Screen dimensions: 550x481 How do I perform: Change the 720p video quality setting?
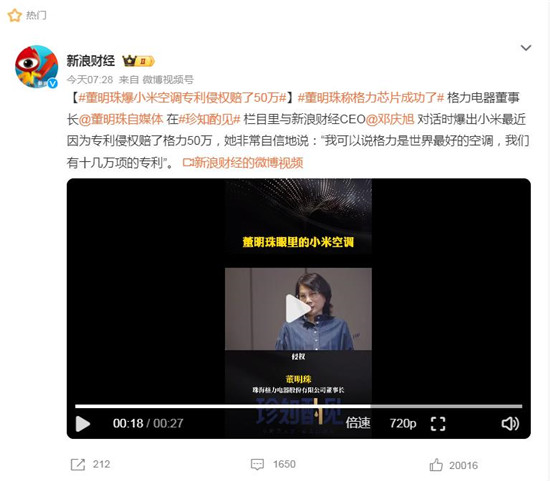click(x=403, y=423)
